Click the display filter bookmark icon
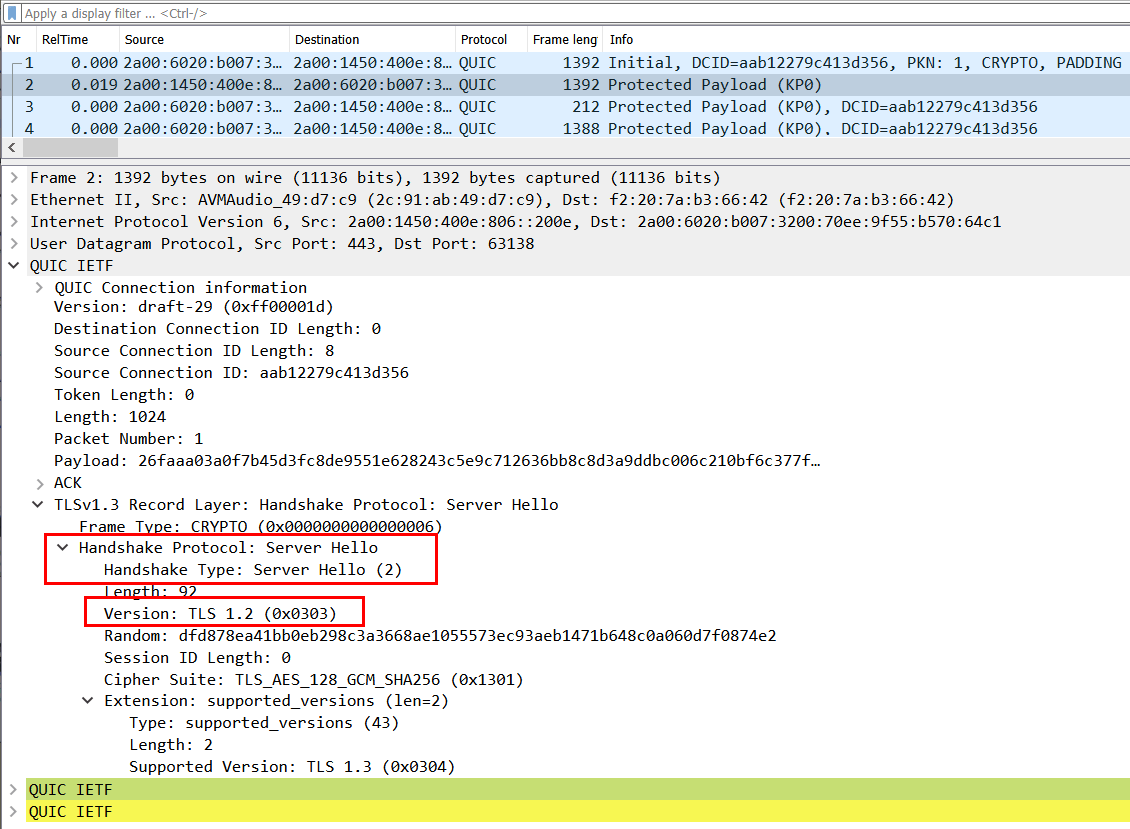This screenshot has height=829, width=1130. point(12,13)
